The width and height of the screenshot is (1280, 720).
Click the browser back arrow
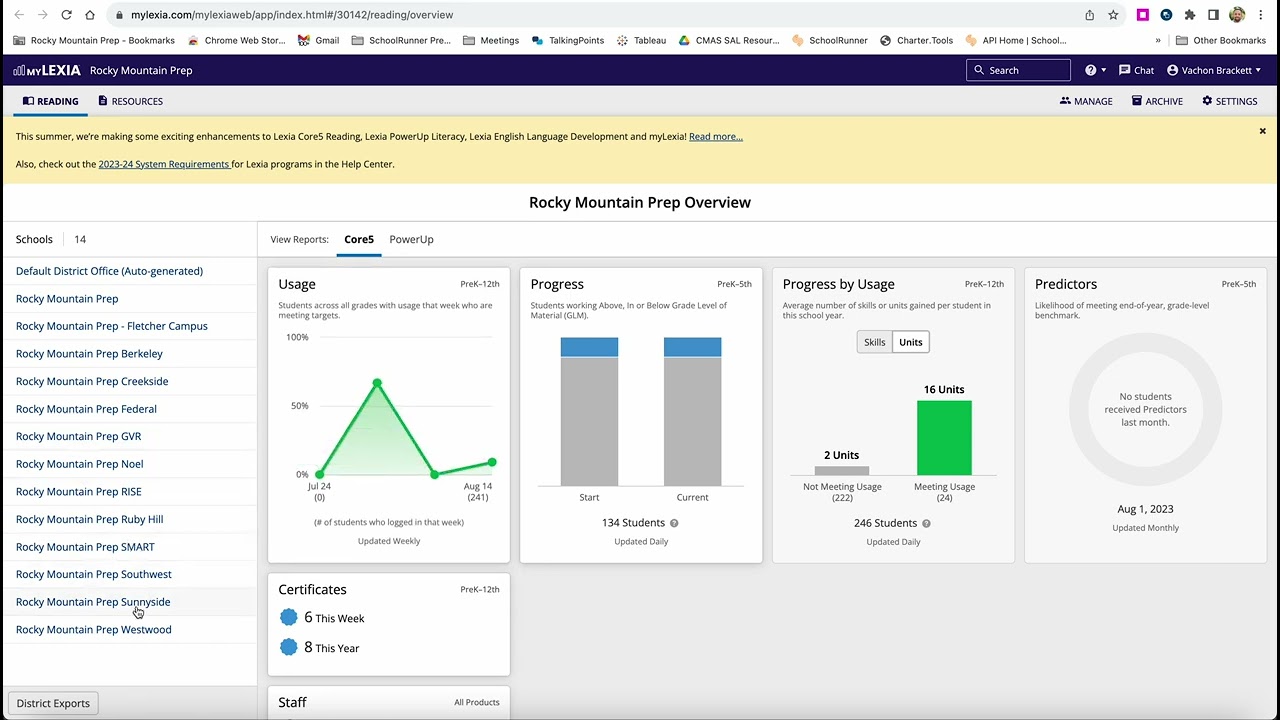(17, 15)
